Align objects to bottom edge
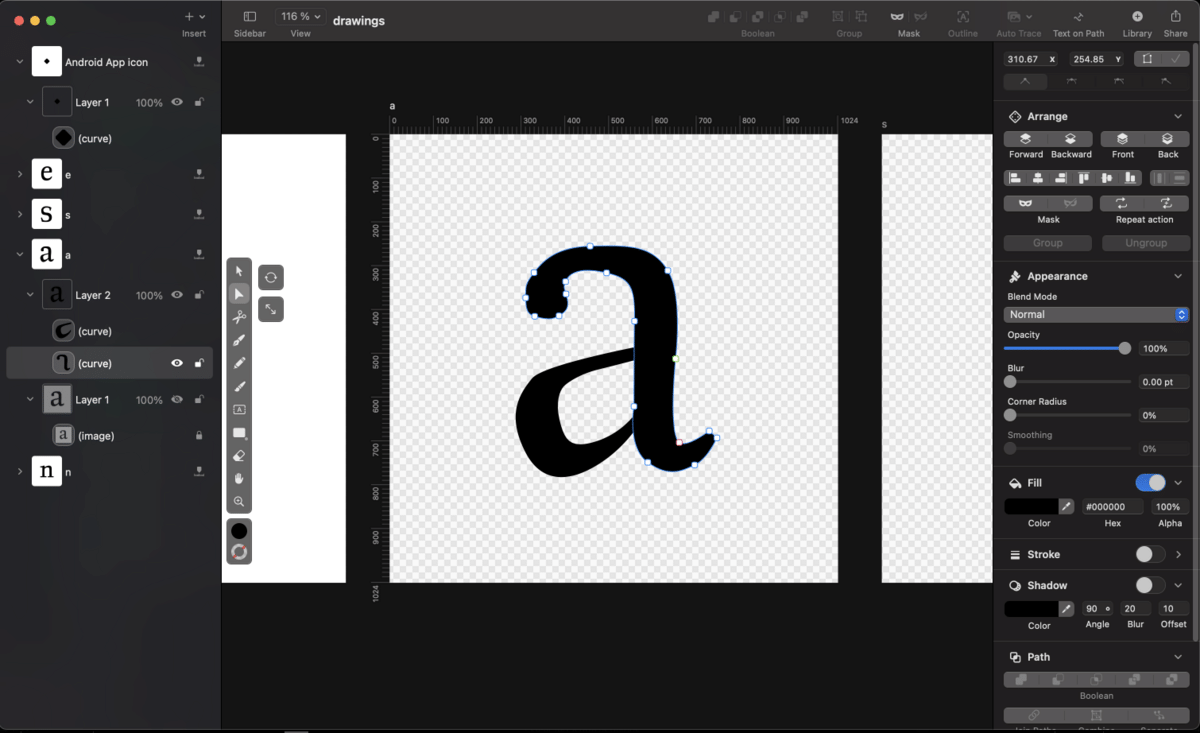The image size is (1200, 733). point(1131,178)
